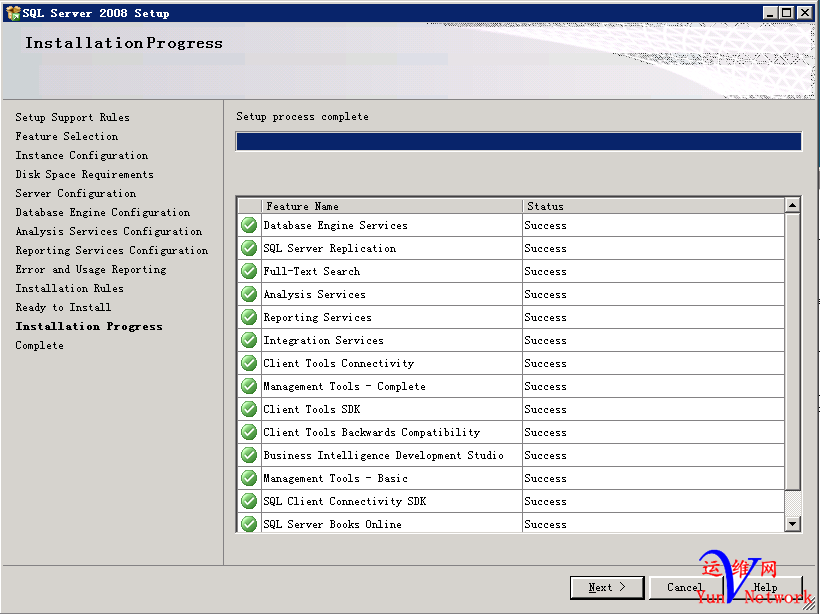Viewport: 820px width, 614px height.
Task: Click Success status of Database Engine Services
Action: [545, 225]
